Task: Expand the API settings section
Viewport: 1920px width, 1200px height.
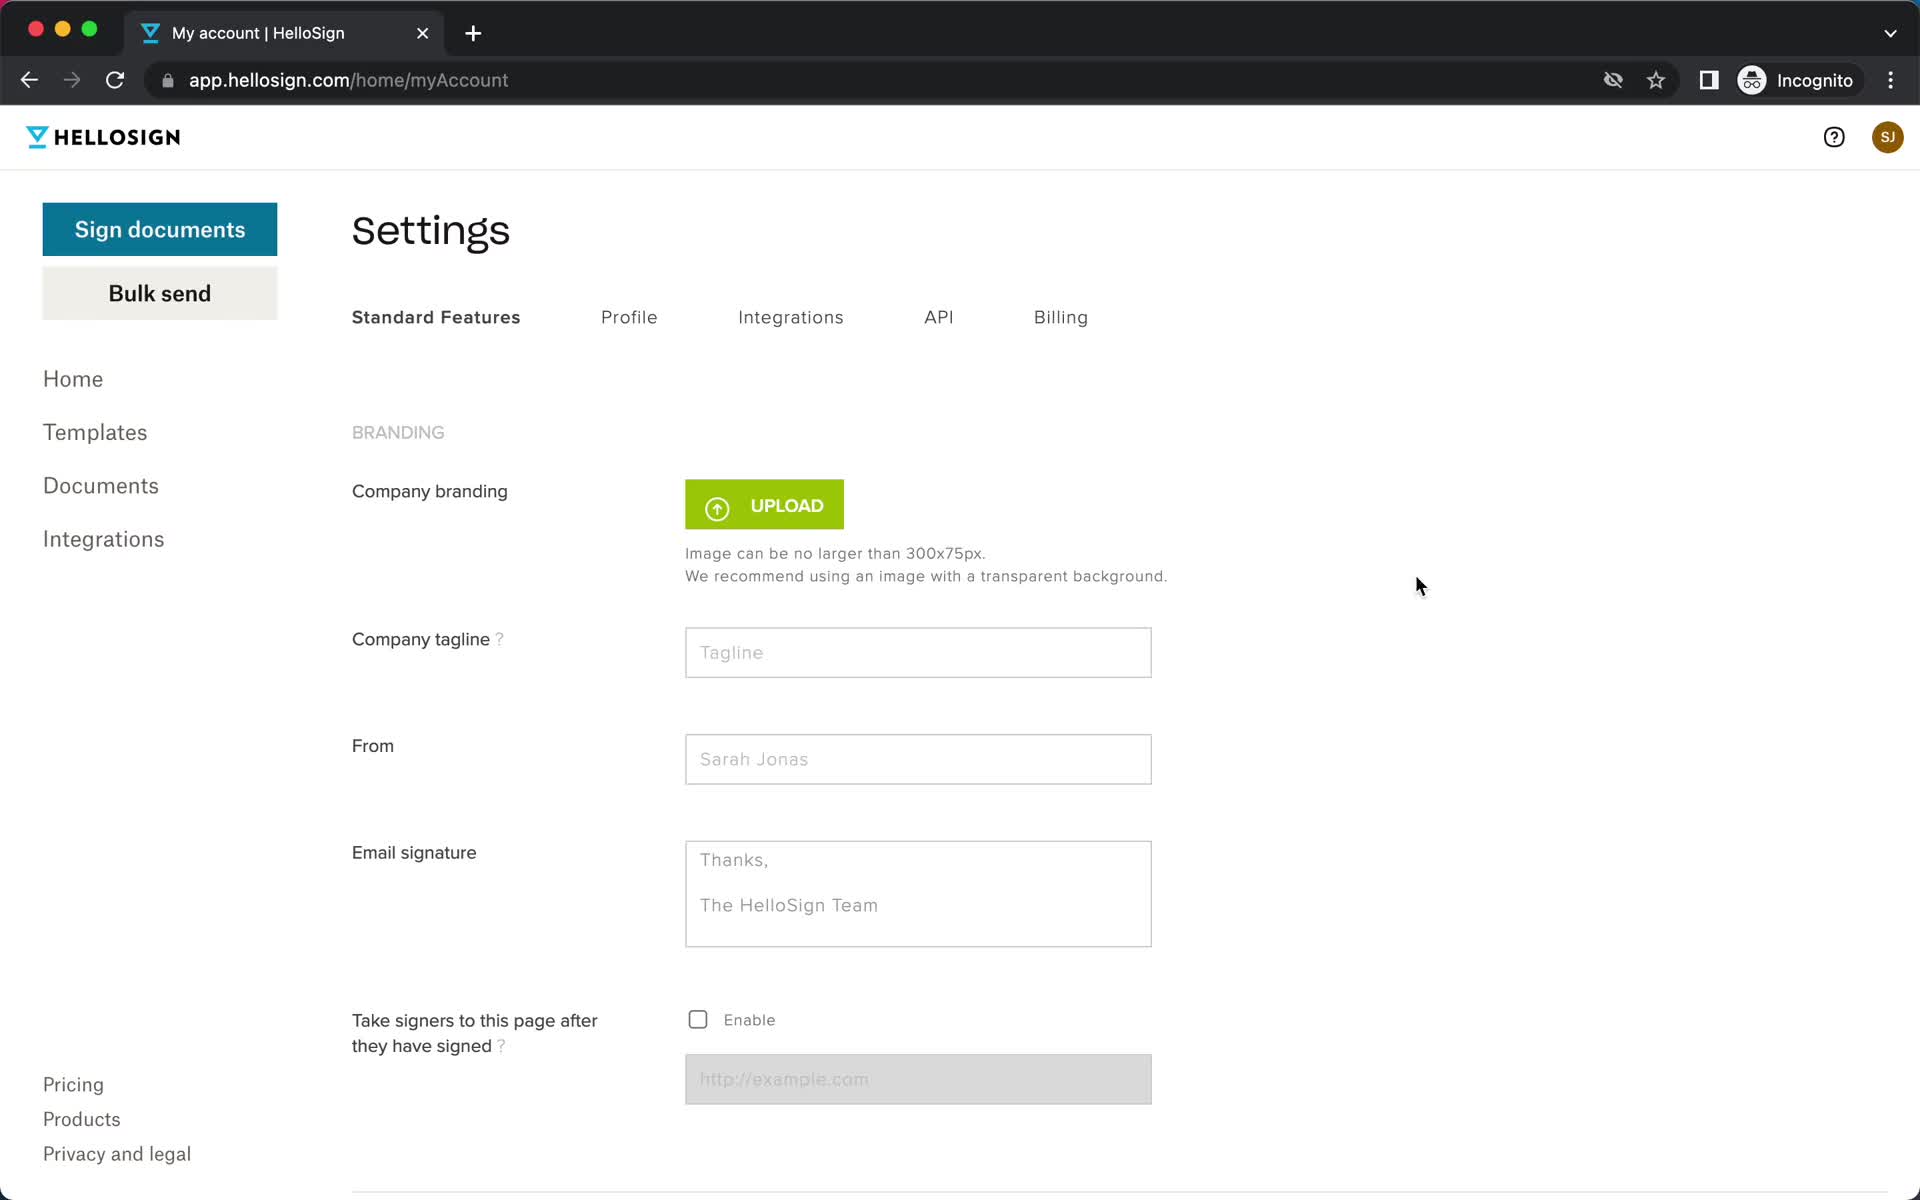Action: point(939,315)
